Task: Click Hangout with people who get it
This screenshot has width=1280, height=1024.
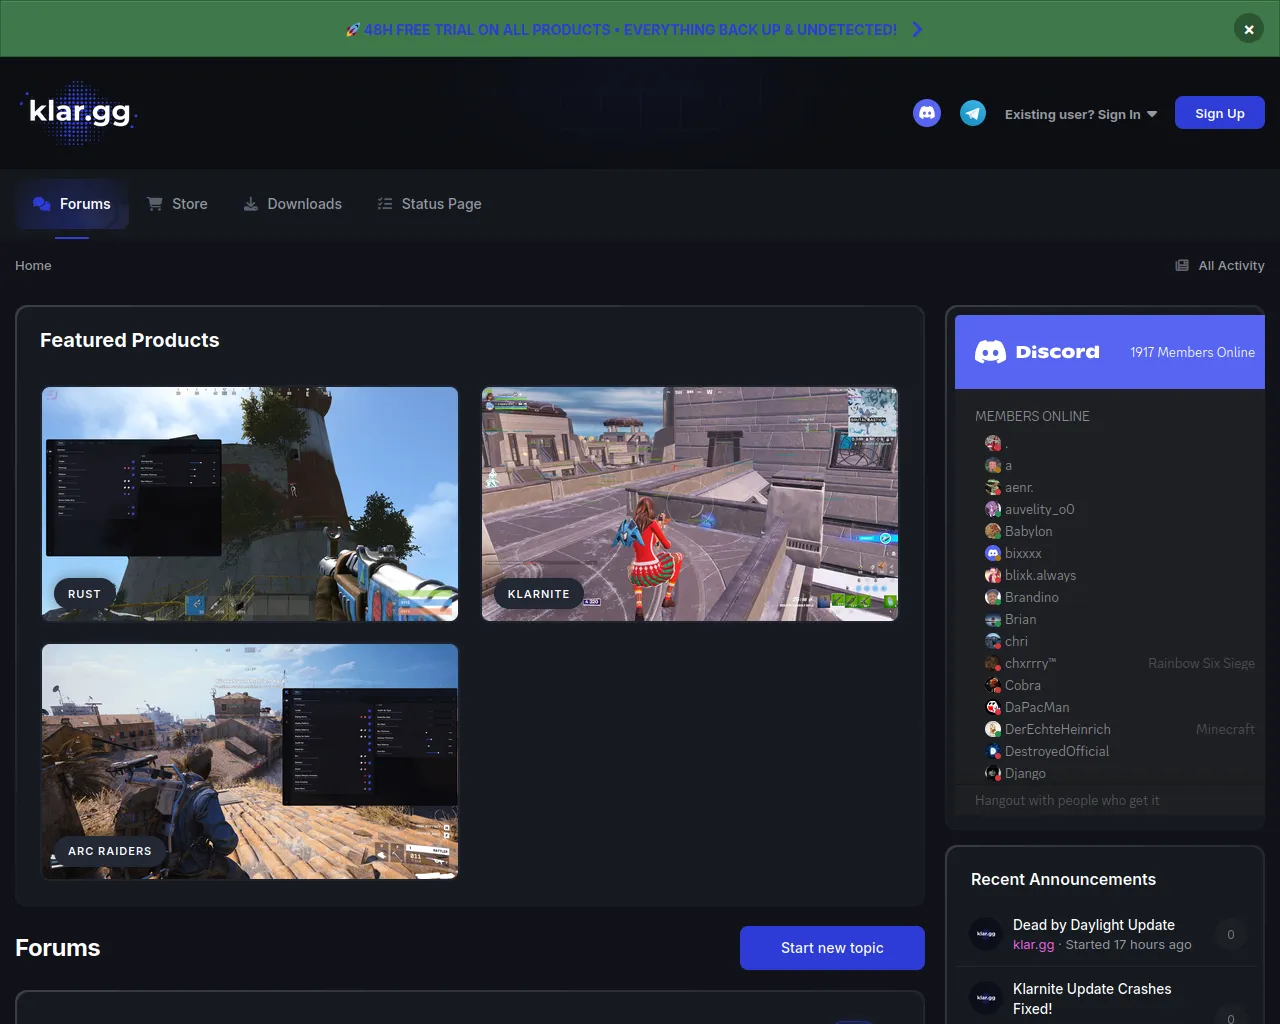Action: (x=1067, y=800)
